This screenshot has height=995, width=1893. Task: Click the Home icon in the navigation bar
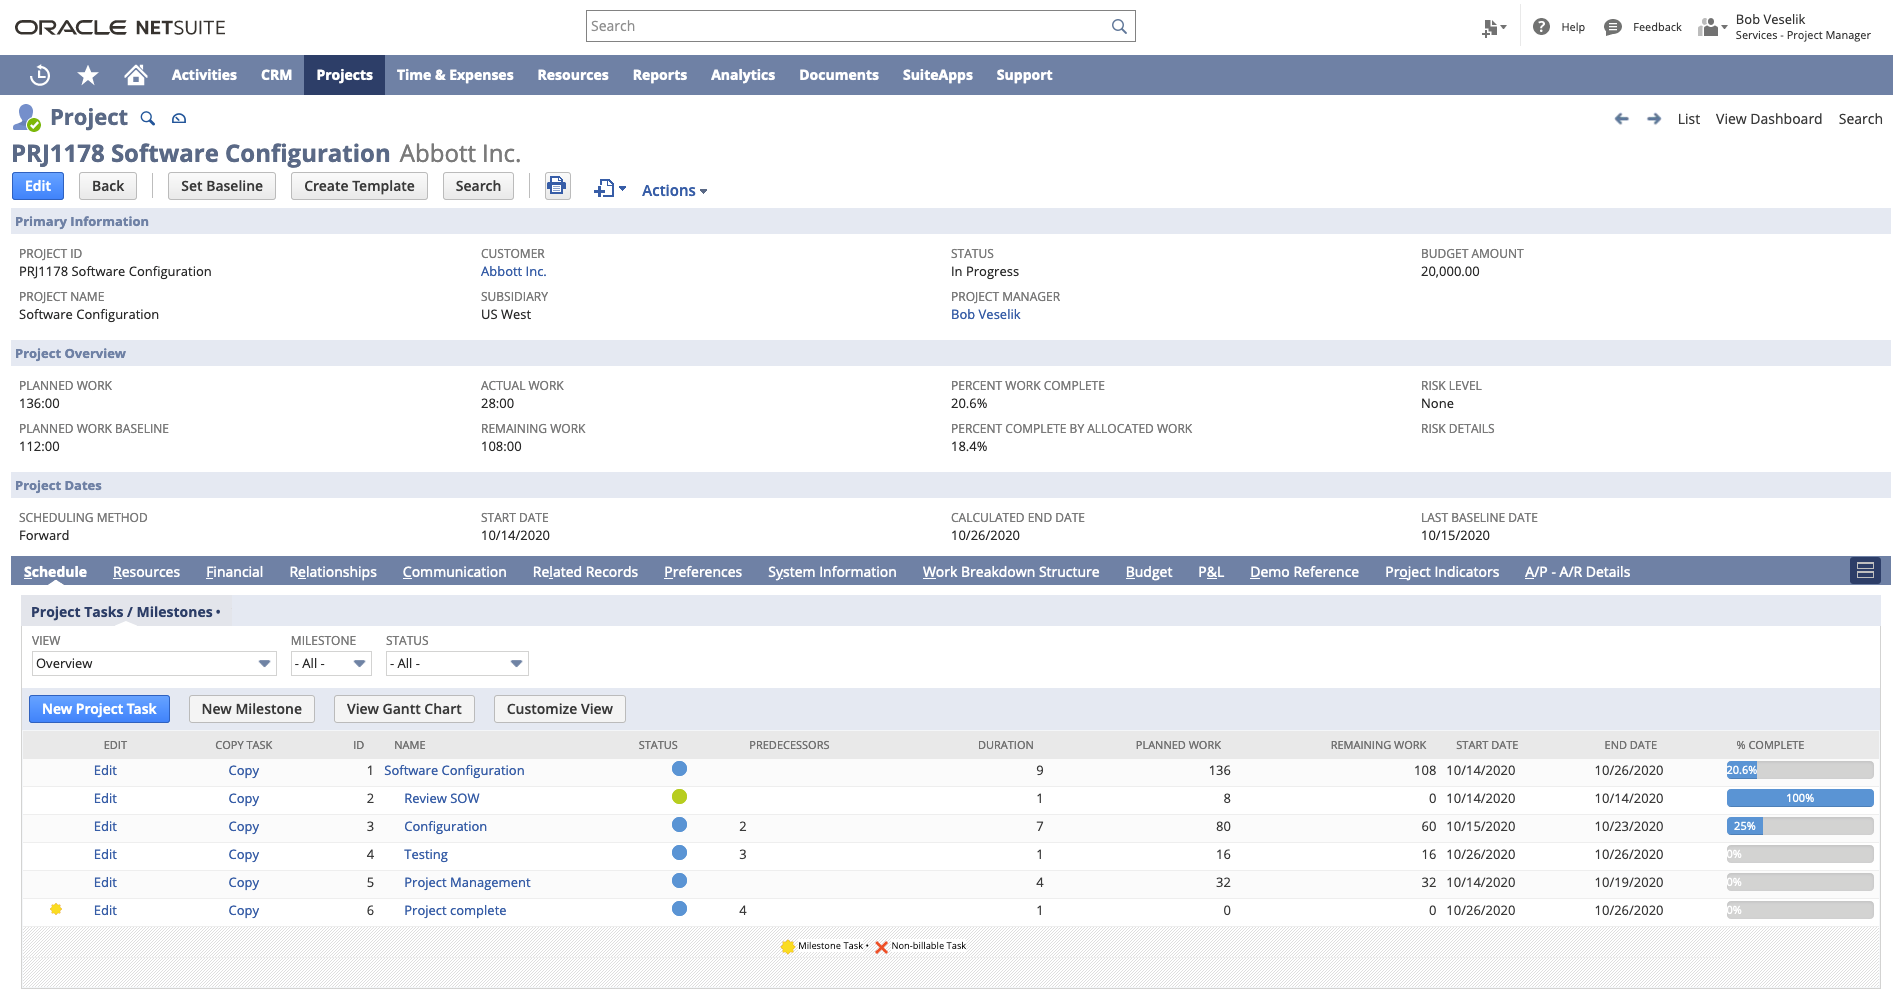tap(136, 75)
